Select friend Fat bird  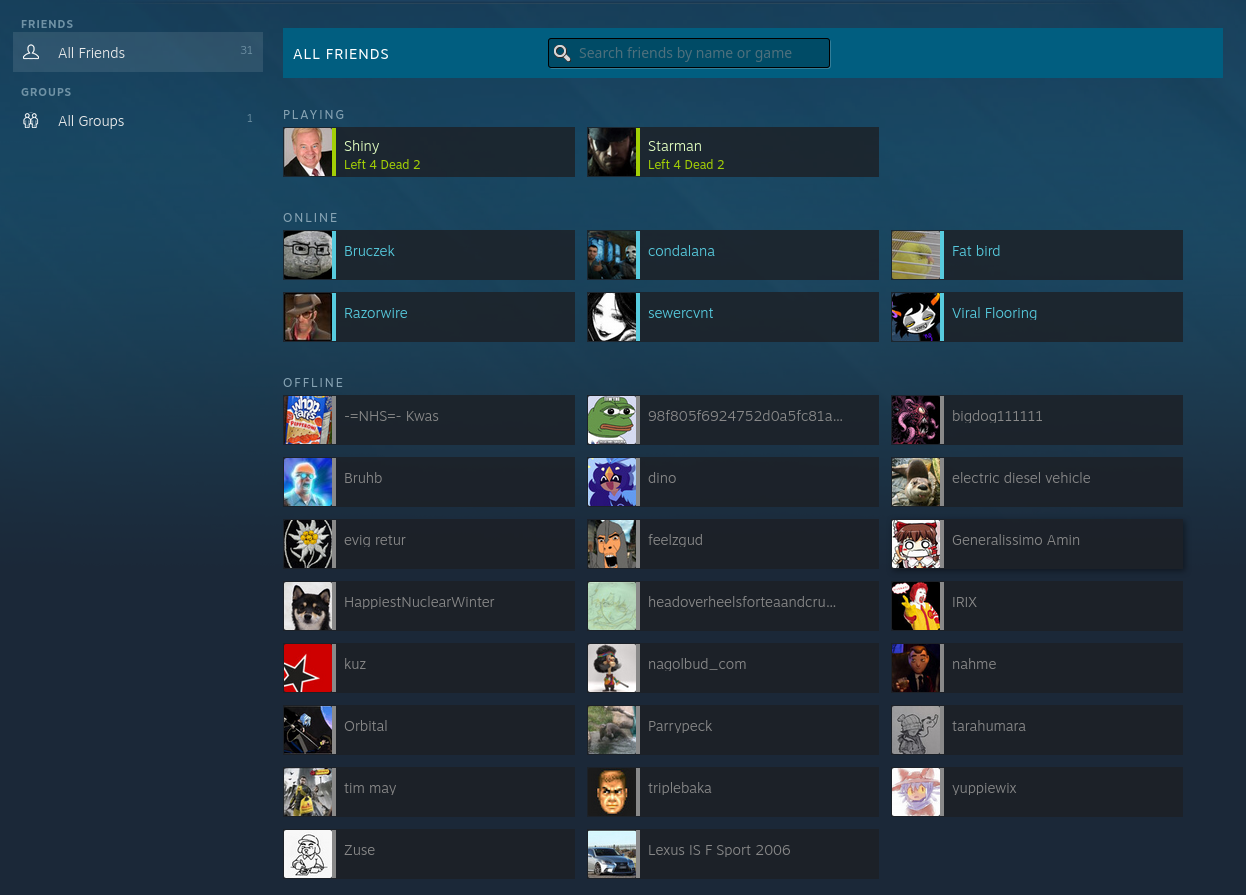[x=1037, y=255]
